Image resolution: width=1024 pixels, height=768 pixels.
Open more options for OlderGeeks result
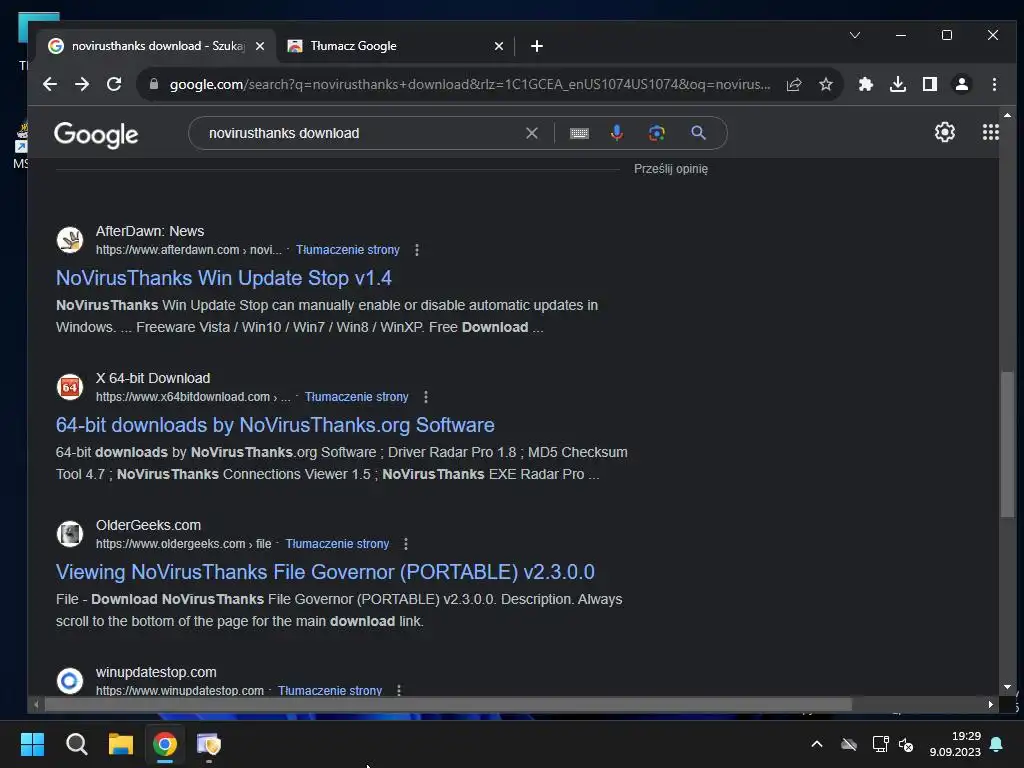406,544
